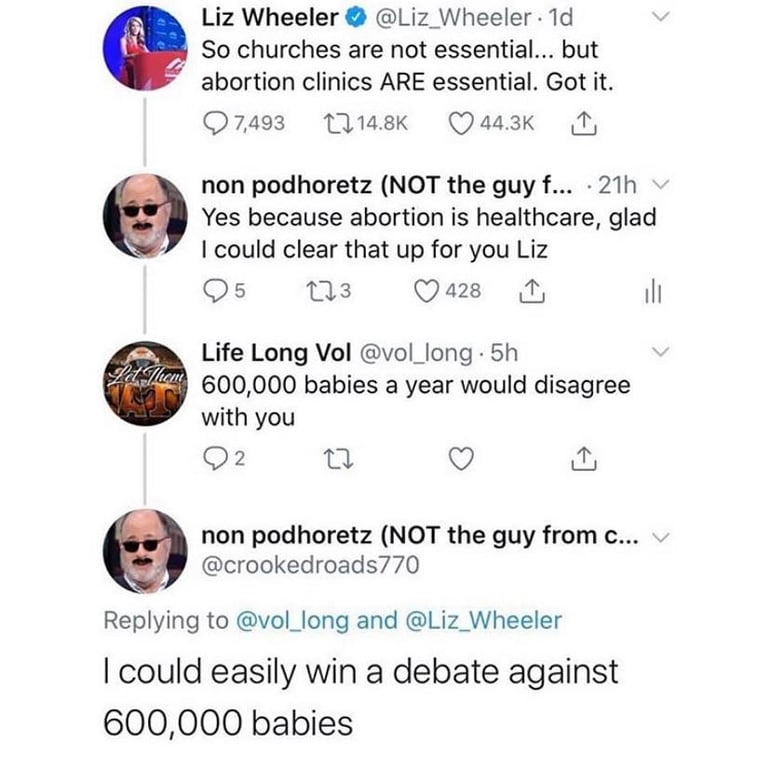View tweet activity analytics bars icon
This screenshot has width=771, height=768.
pyautogui.click(x=656, y=291)
